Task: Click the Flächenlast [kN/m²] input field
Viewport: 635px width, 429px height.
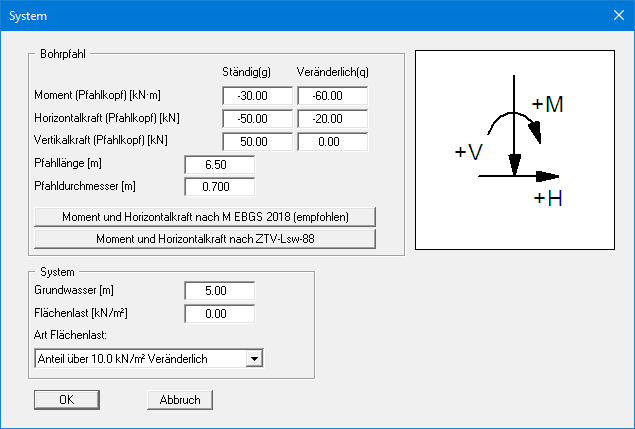Action: coord(220,314)
